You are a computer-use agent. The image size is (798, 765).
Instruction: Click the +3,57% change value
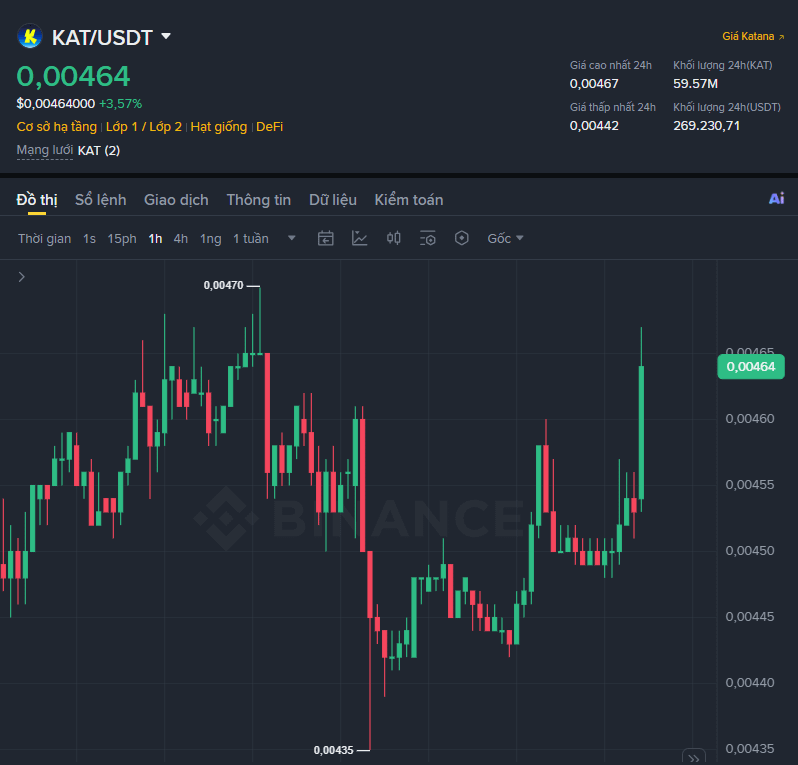pos(121,104)
